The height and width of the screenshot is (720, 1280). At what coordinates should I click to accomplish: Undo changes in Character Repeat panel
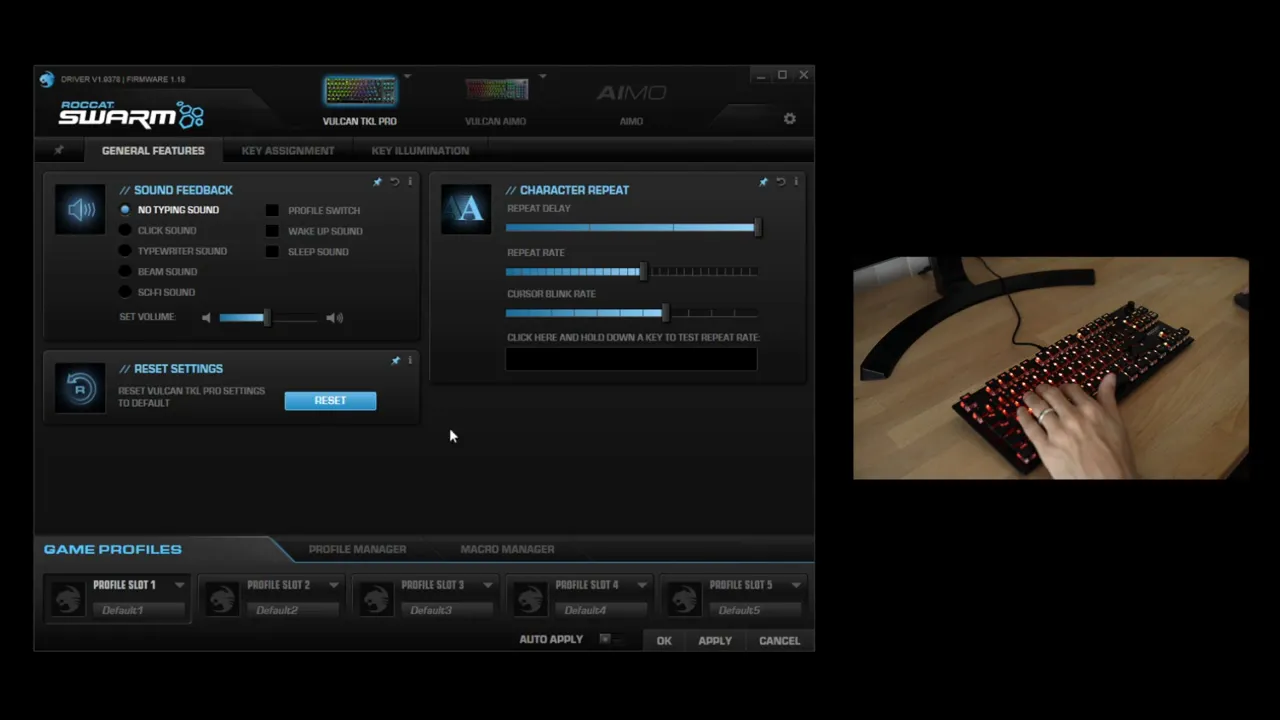(x=780, y=182)
